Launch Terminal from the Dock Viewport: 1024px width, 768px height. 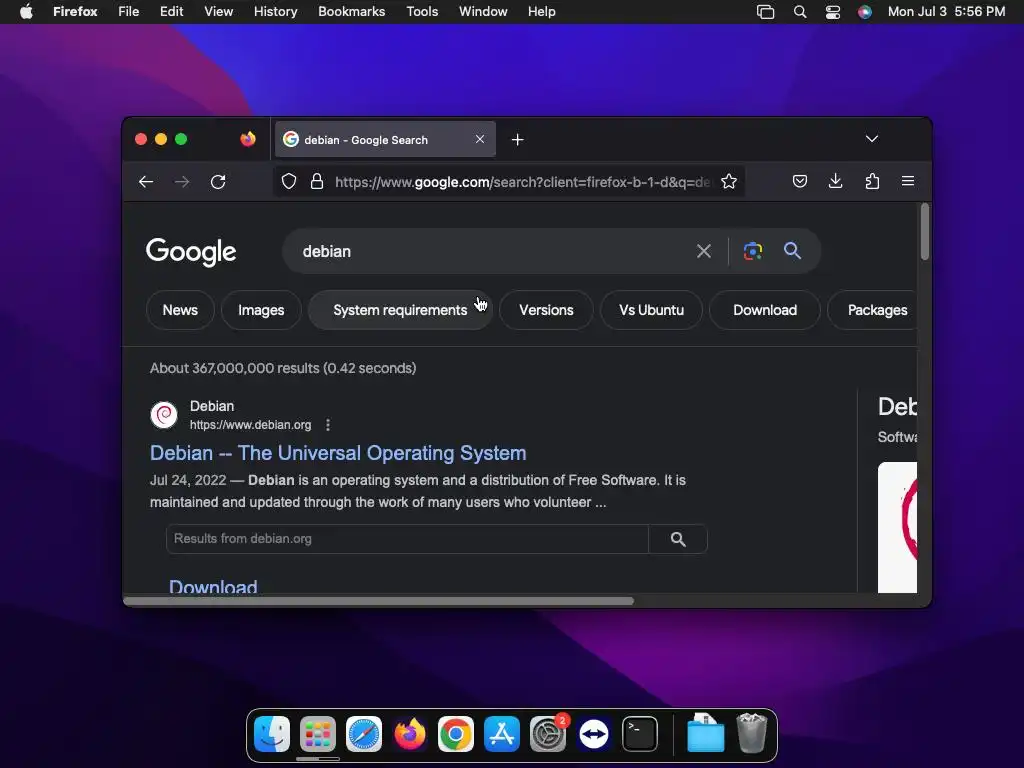[x=640, y=734]
